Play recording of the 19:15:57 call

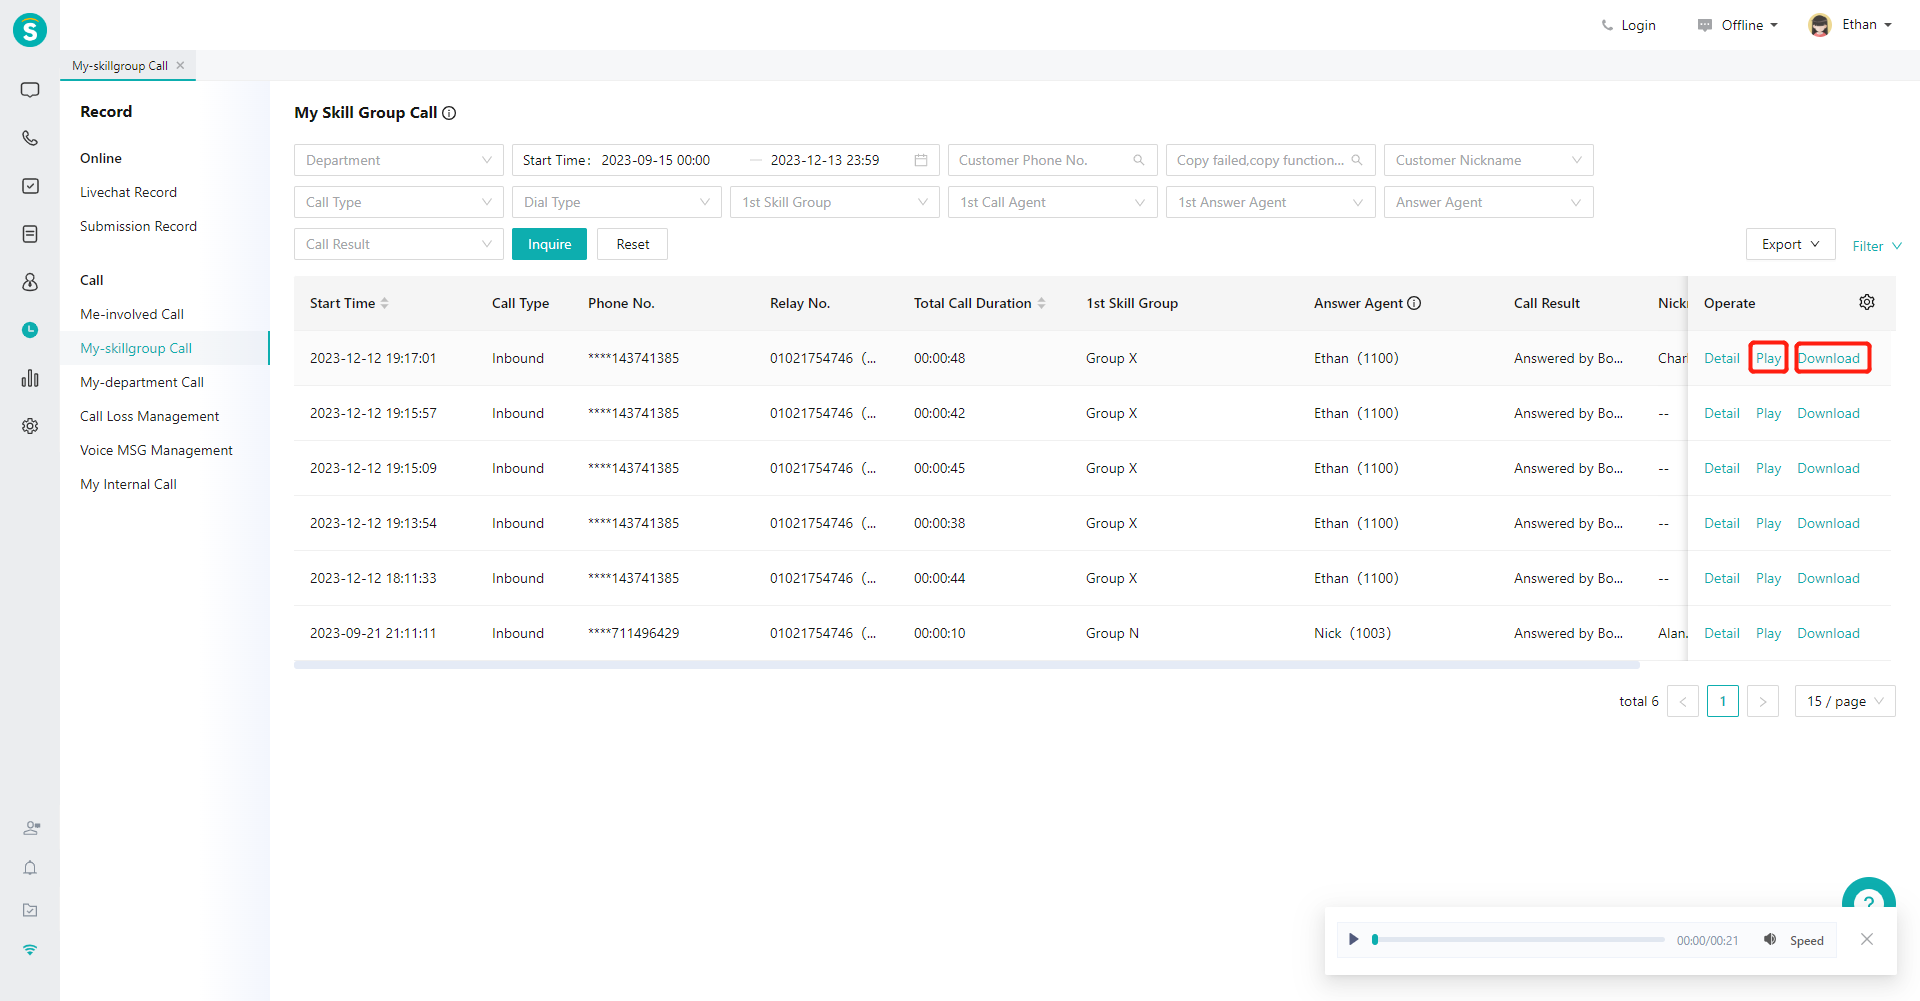1768,413
